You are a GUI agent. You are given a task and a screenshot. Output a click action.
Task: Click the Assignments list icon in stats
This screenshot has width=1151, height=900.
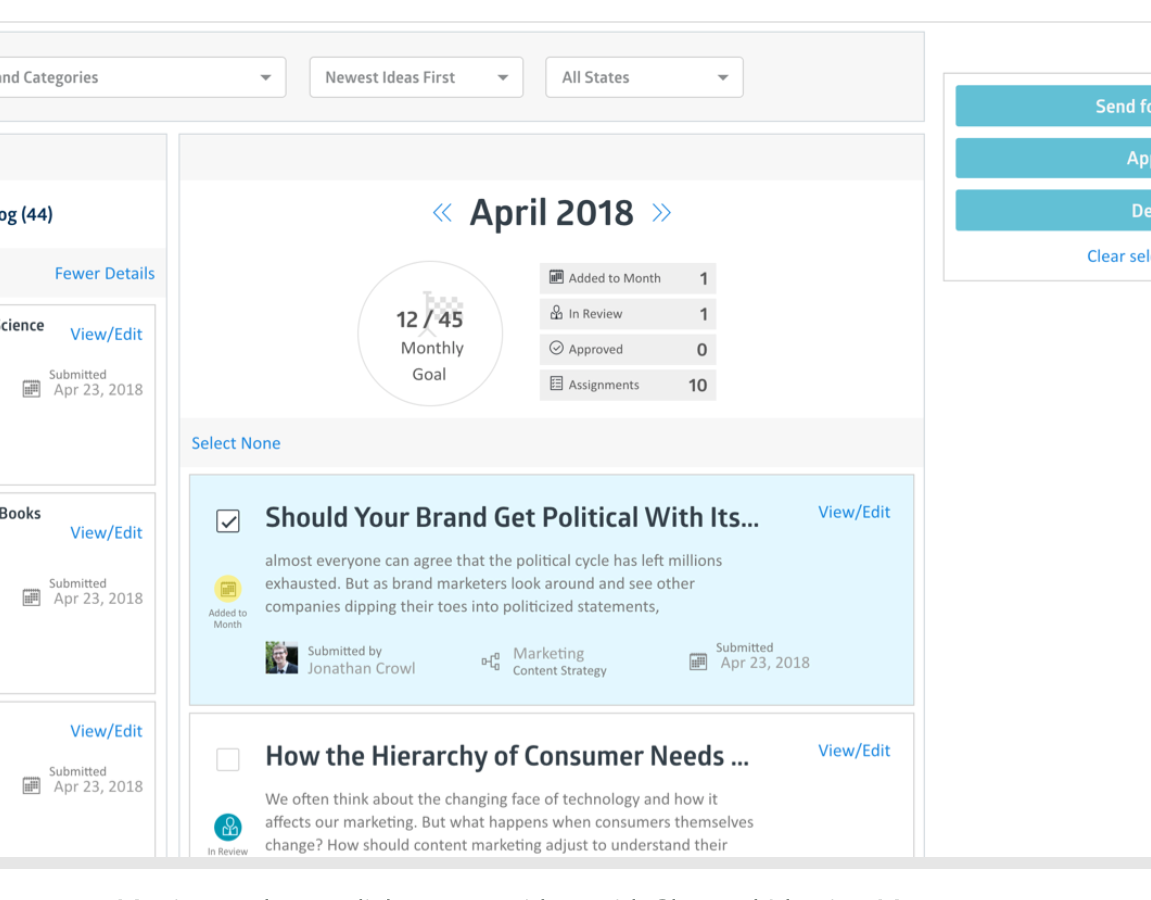point(556,383)
